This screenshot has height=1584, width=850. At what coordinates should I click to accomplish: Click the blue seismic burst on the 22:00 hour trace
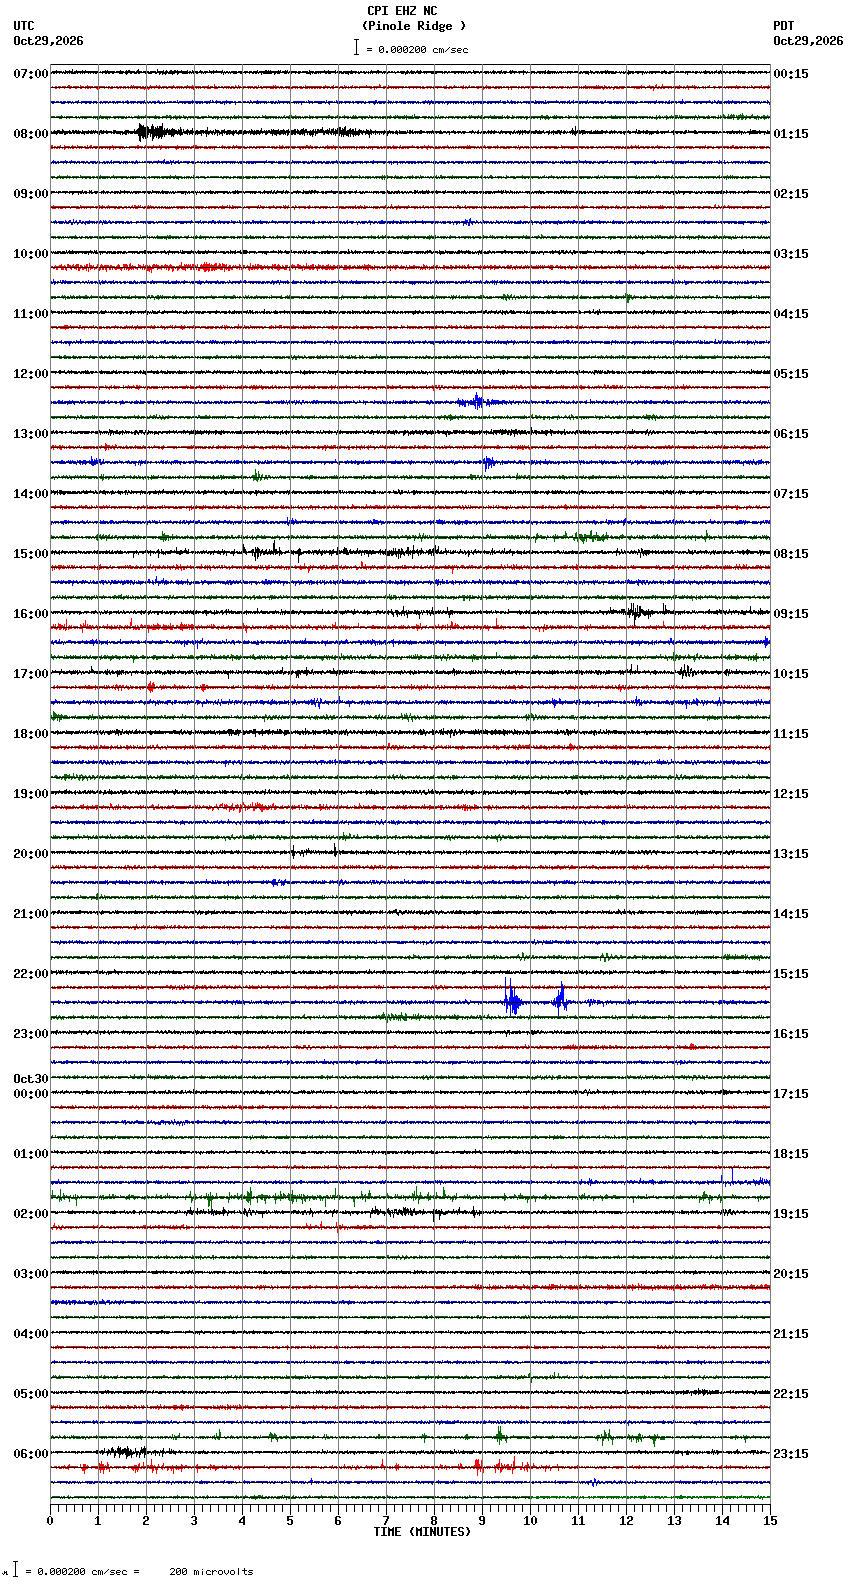(513, 999)
